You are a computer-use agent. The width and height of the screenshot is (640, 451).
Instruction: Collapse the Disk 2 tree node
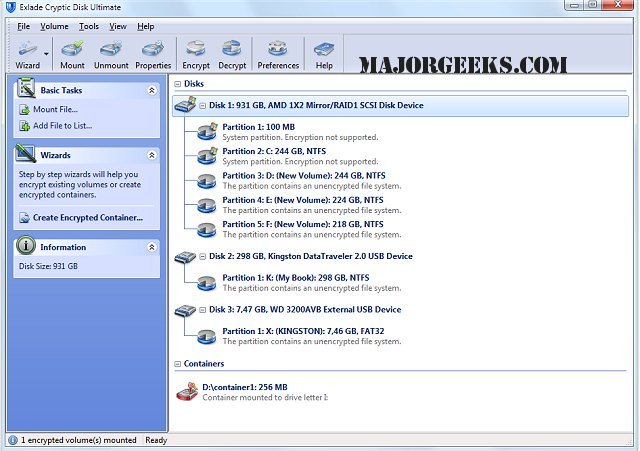coord(202,257)
